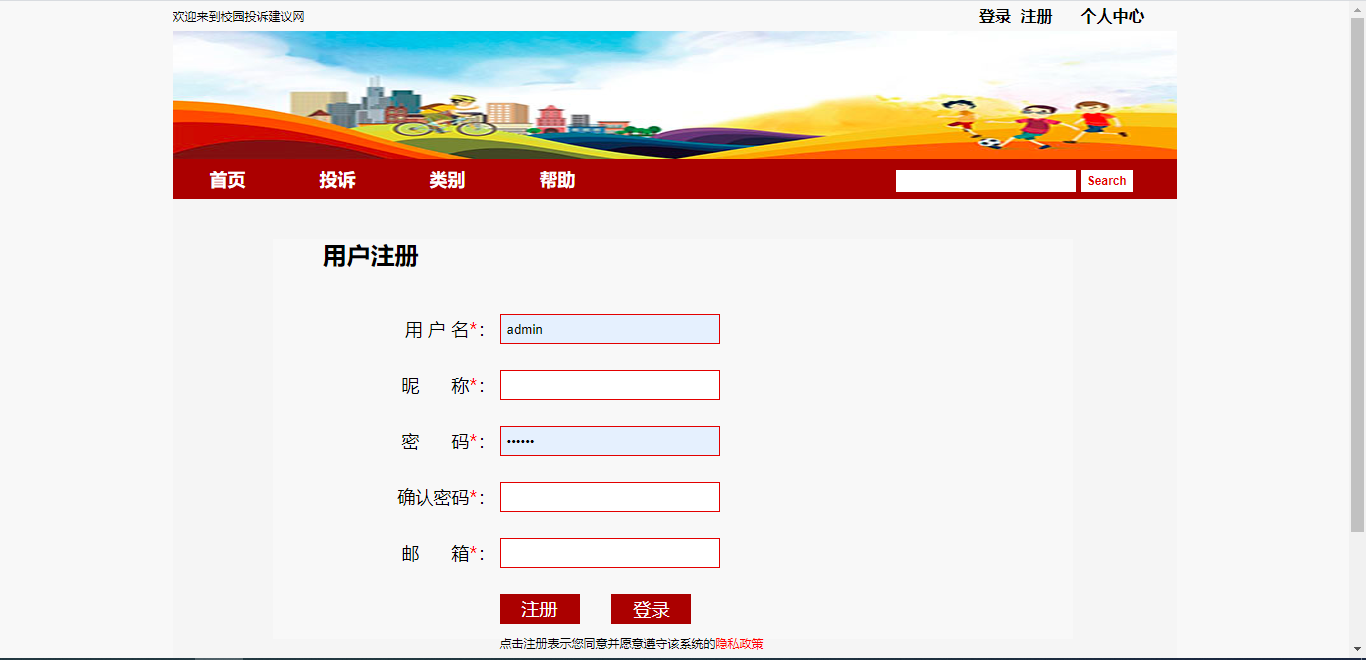This screenshot has height=660, width=1366.
Task: Click the page vertical scrollbar thumb
Action: (x=1357, y=270)
